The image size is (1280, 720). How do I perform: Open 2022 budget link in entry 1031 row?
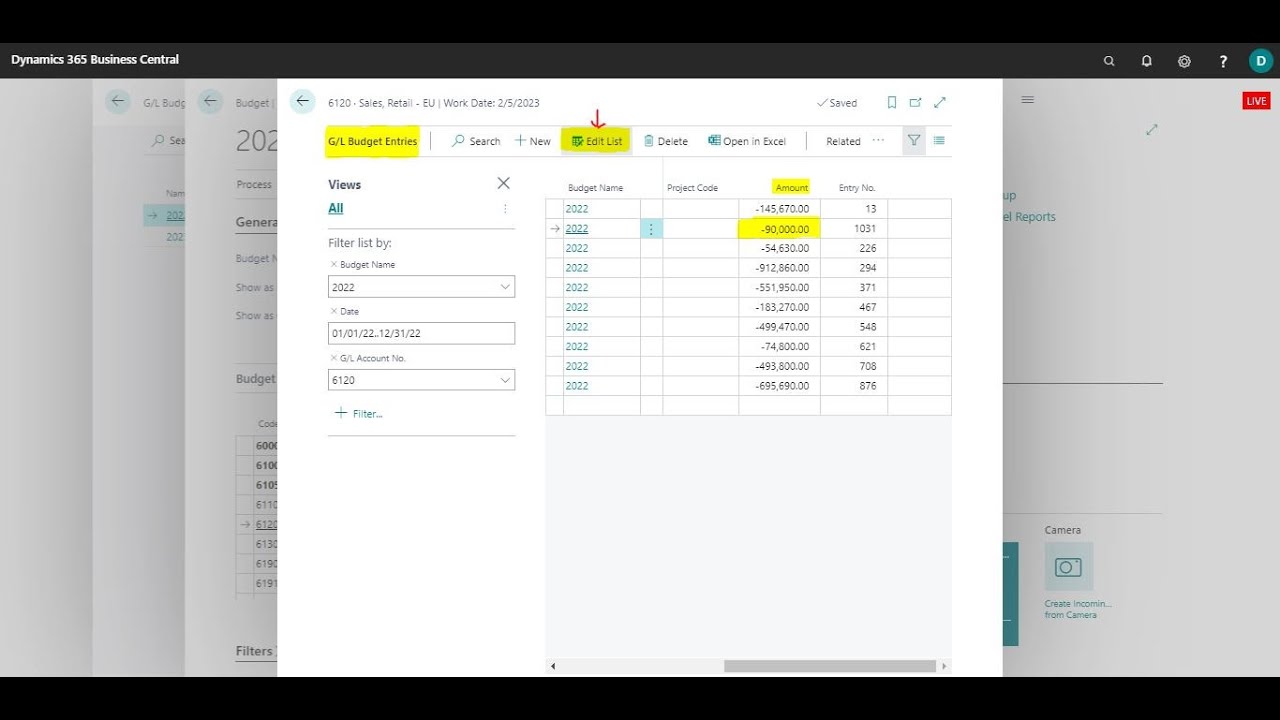point(577,229)
